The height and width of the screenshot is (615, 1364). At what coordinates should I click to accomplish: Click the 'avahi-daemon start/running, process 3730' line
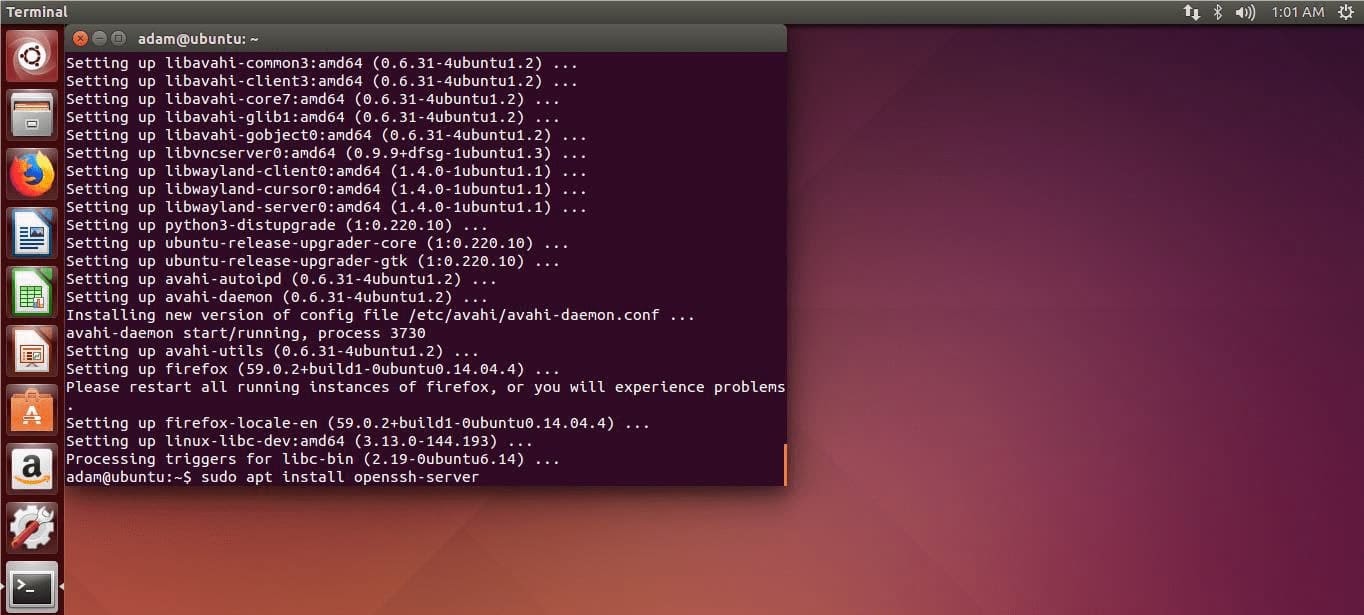pos(245,333)
